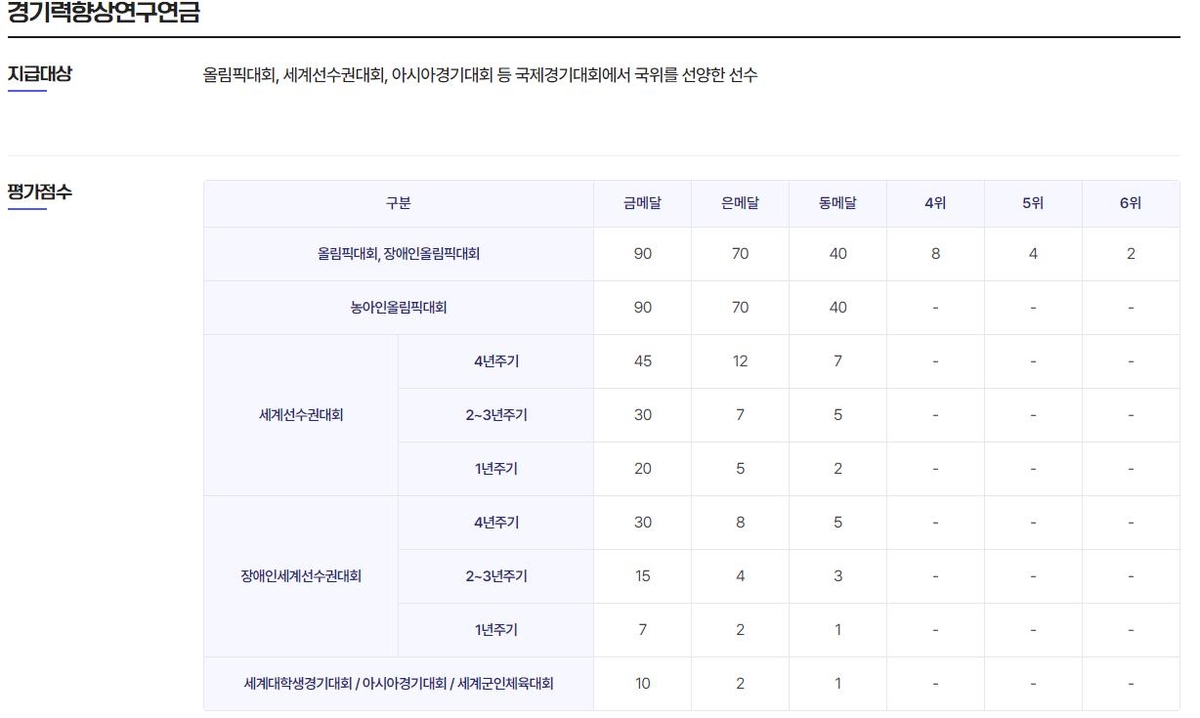Select the 농아인올림픽대회 row label
Image resolution: width=1200 pixels, height=718 pixels.
[x=398, y=307]
